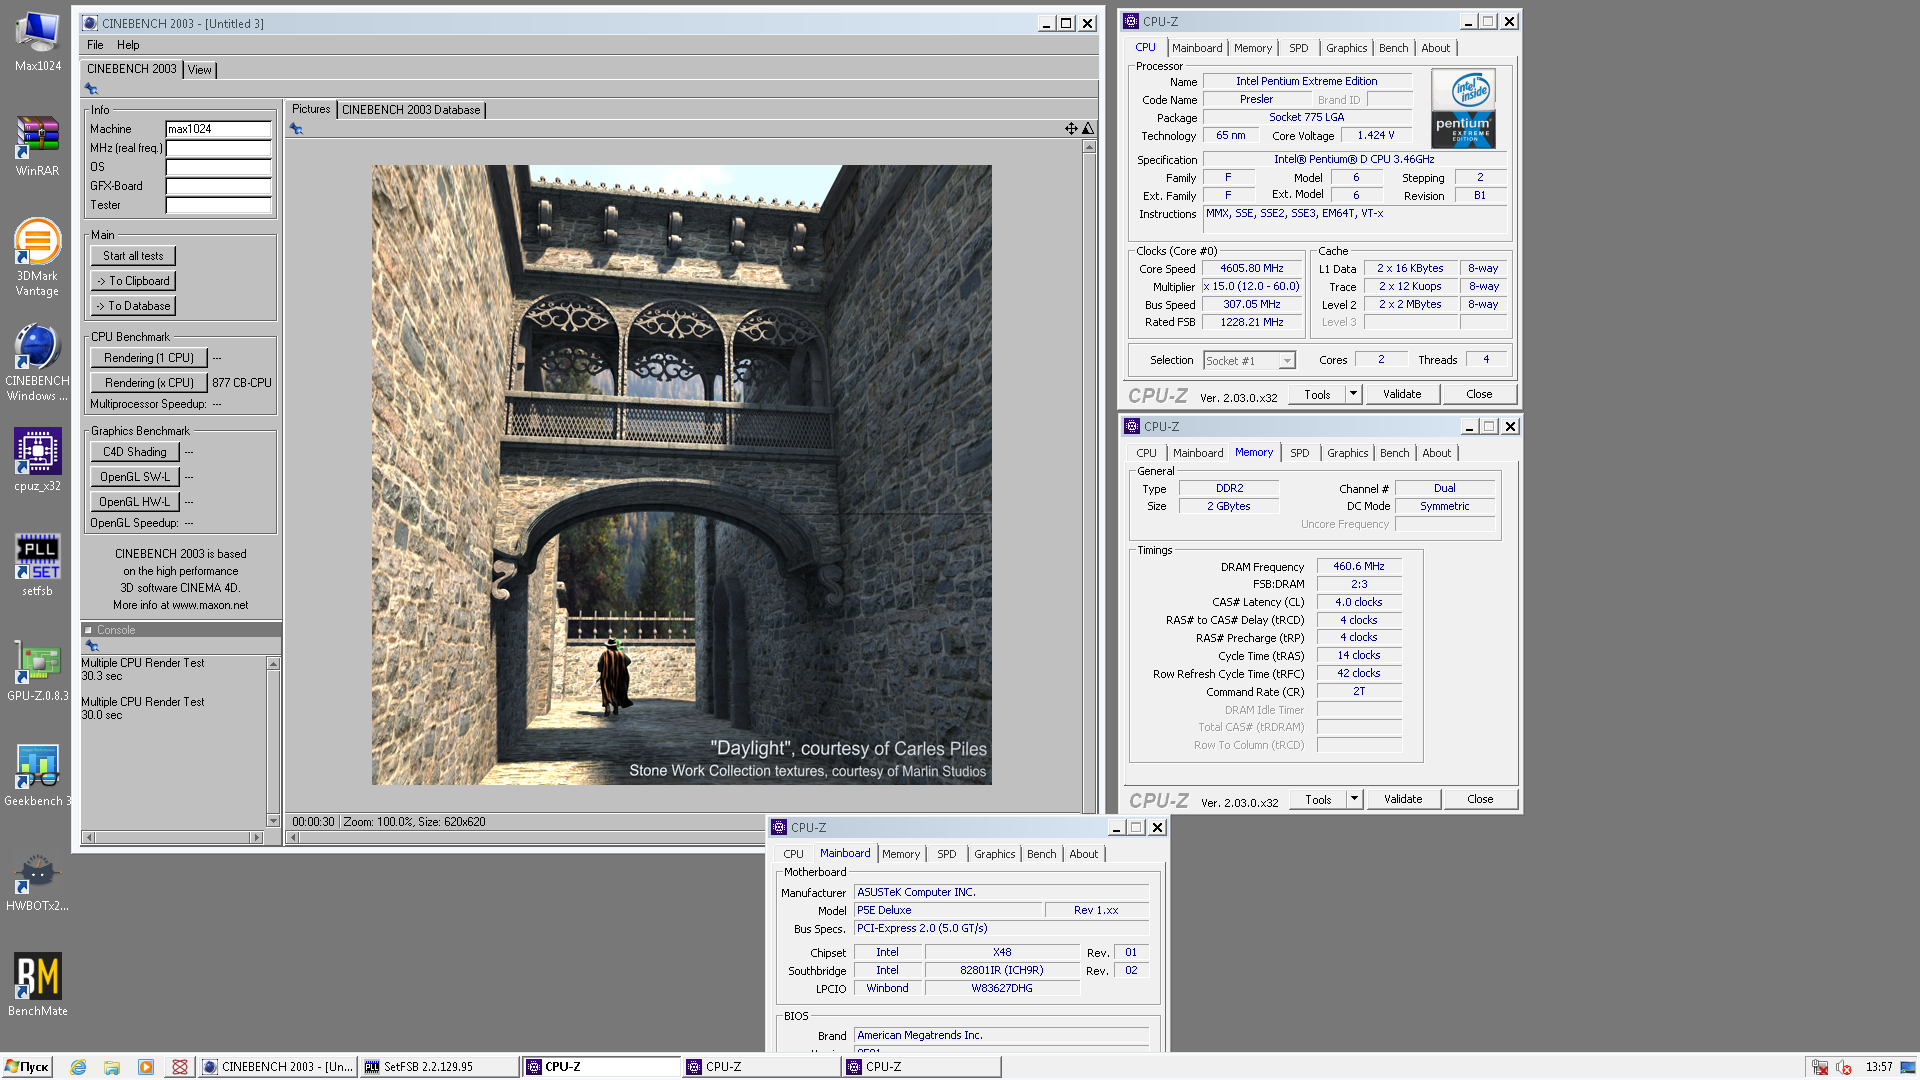Expand Tools dropdown arrow in top CPU-Z
This screenshot has height=1080, width=1920.
point(1353,394)
